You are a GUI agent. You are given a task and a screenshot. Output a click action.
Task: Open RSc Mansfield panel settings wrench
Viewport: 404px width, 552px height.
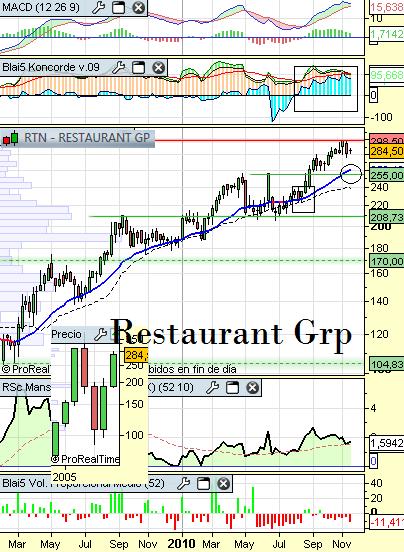[x=213, y=388]
